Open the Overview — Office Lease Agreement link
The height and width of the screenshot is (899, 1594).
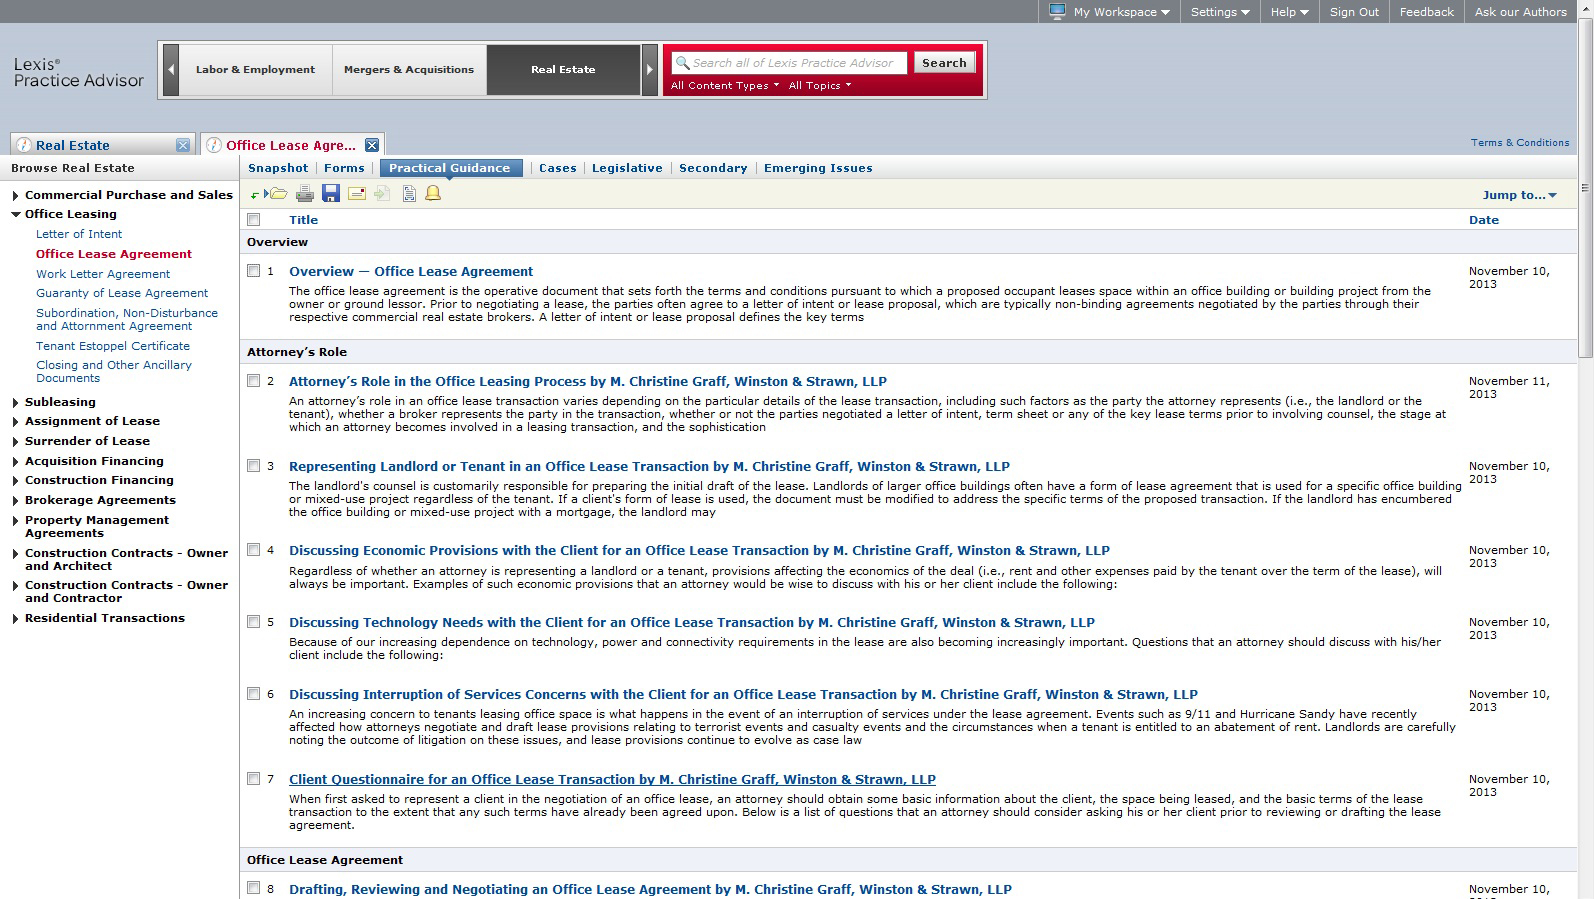pyautogui.click(x=411, y=271)
